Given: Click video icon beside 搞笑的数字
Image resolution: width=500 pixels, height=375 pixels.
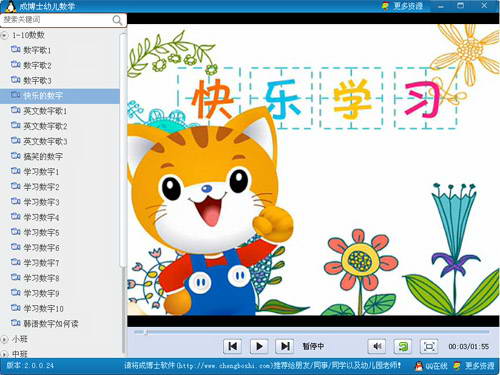Looking at the screenshot, I should (16, 156).
